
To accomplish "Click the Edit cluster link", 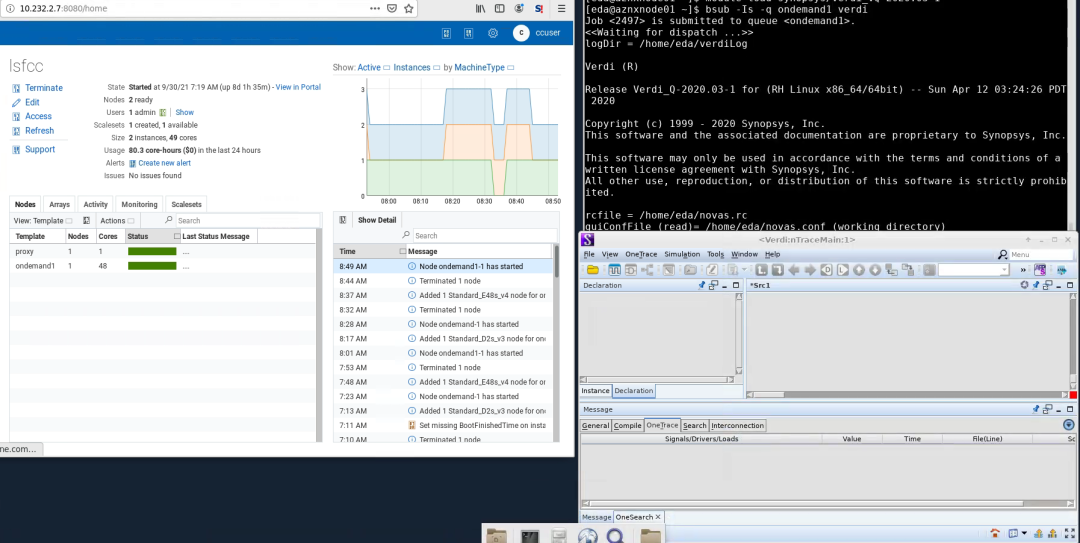I will (x=32, y=102).
